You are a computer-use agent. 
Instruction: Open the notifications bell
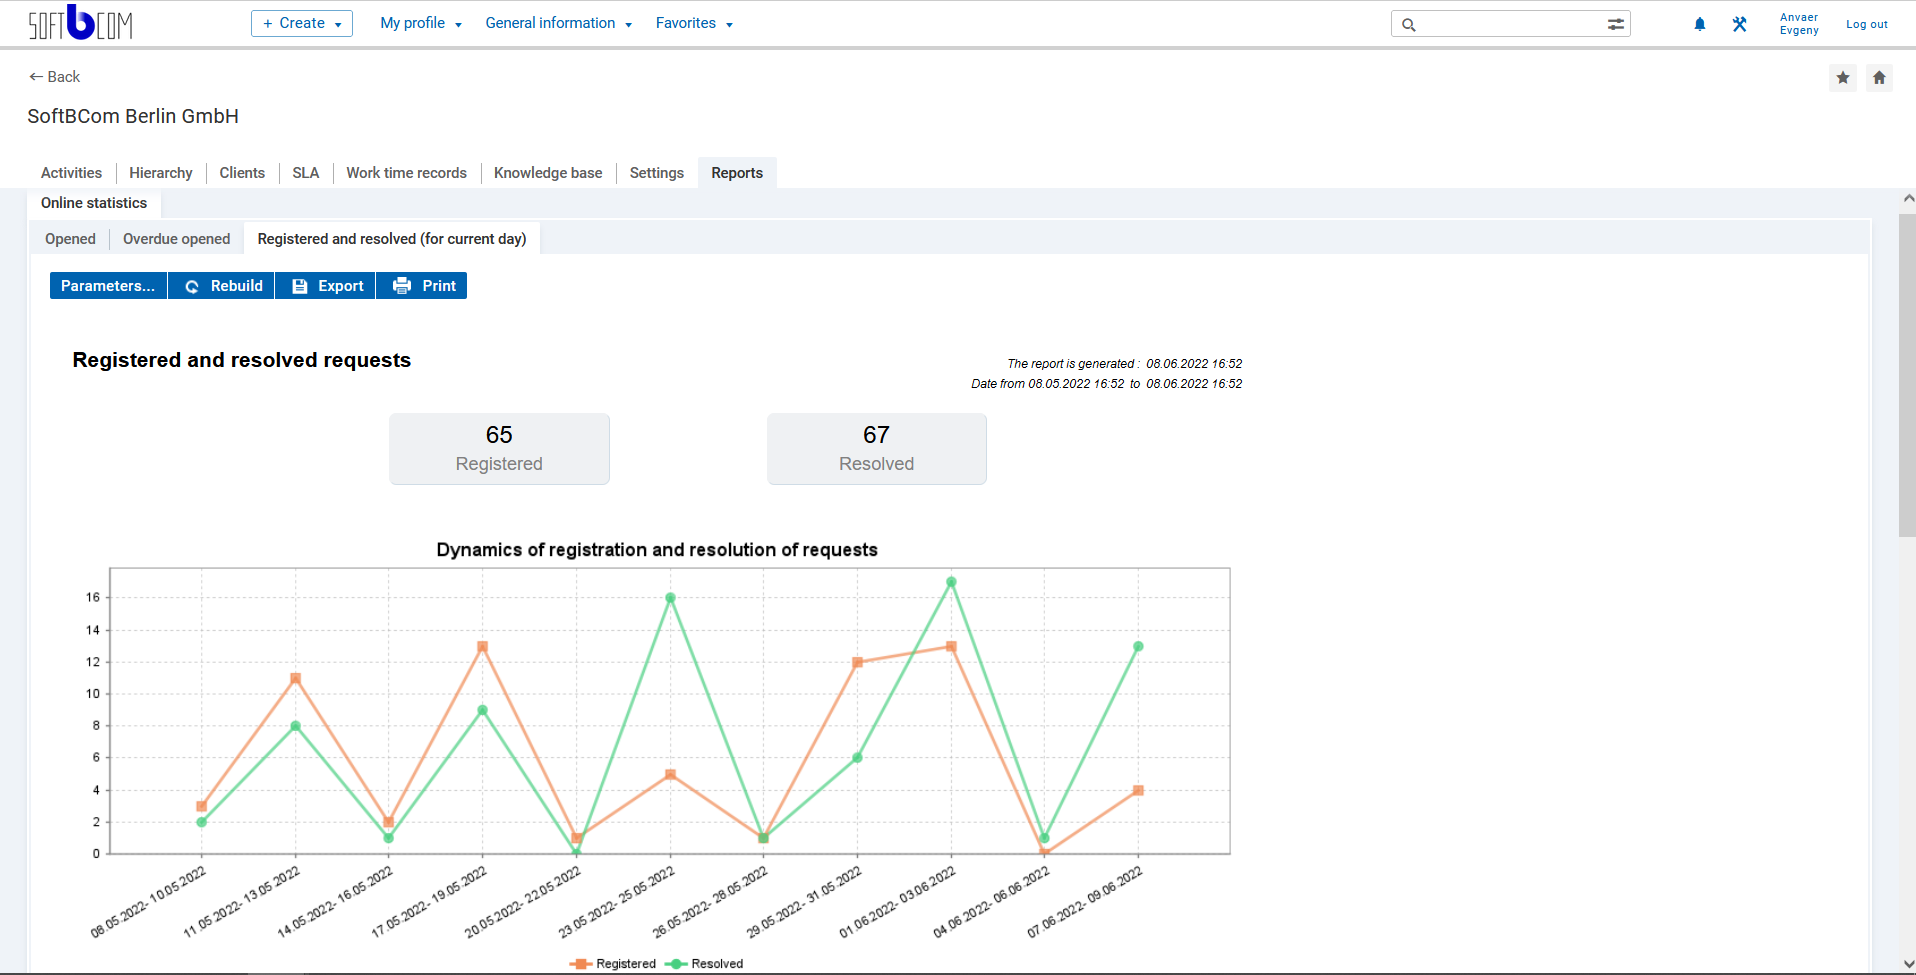[x=1699, y=23]
